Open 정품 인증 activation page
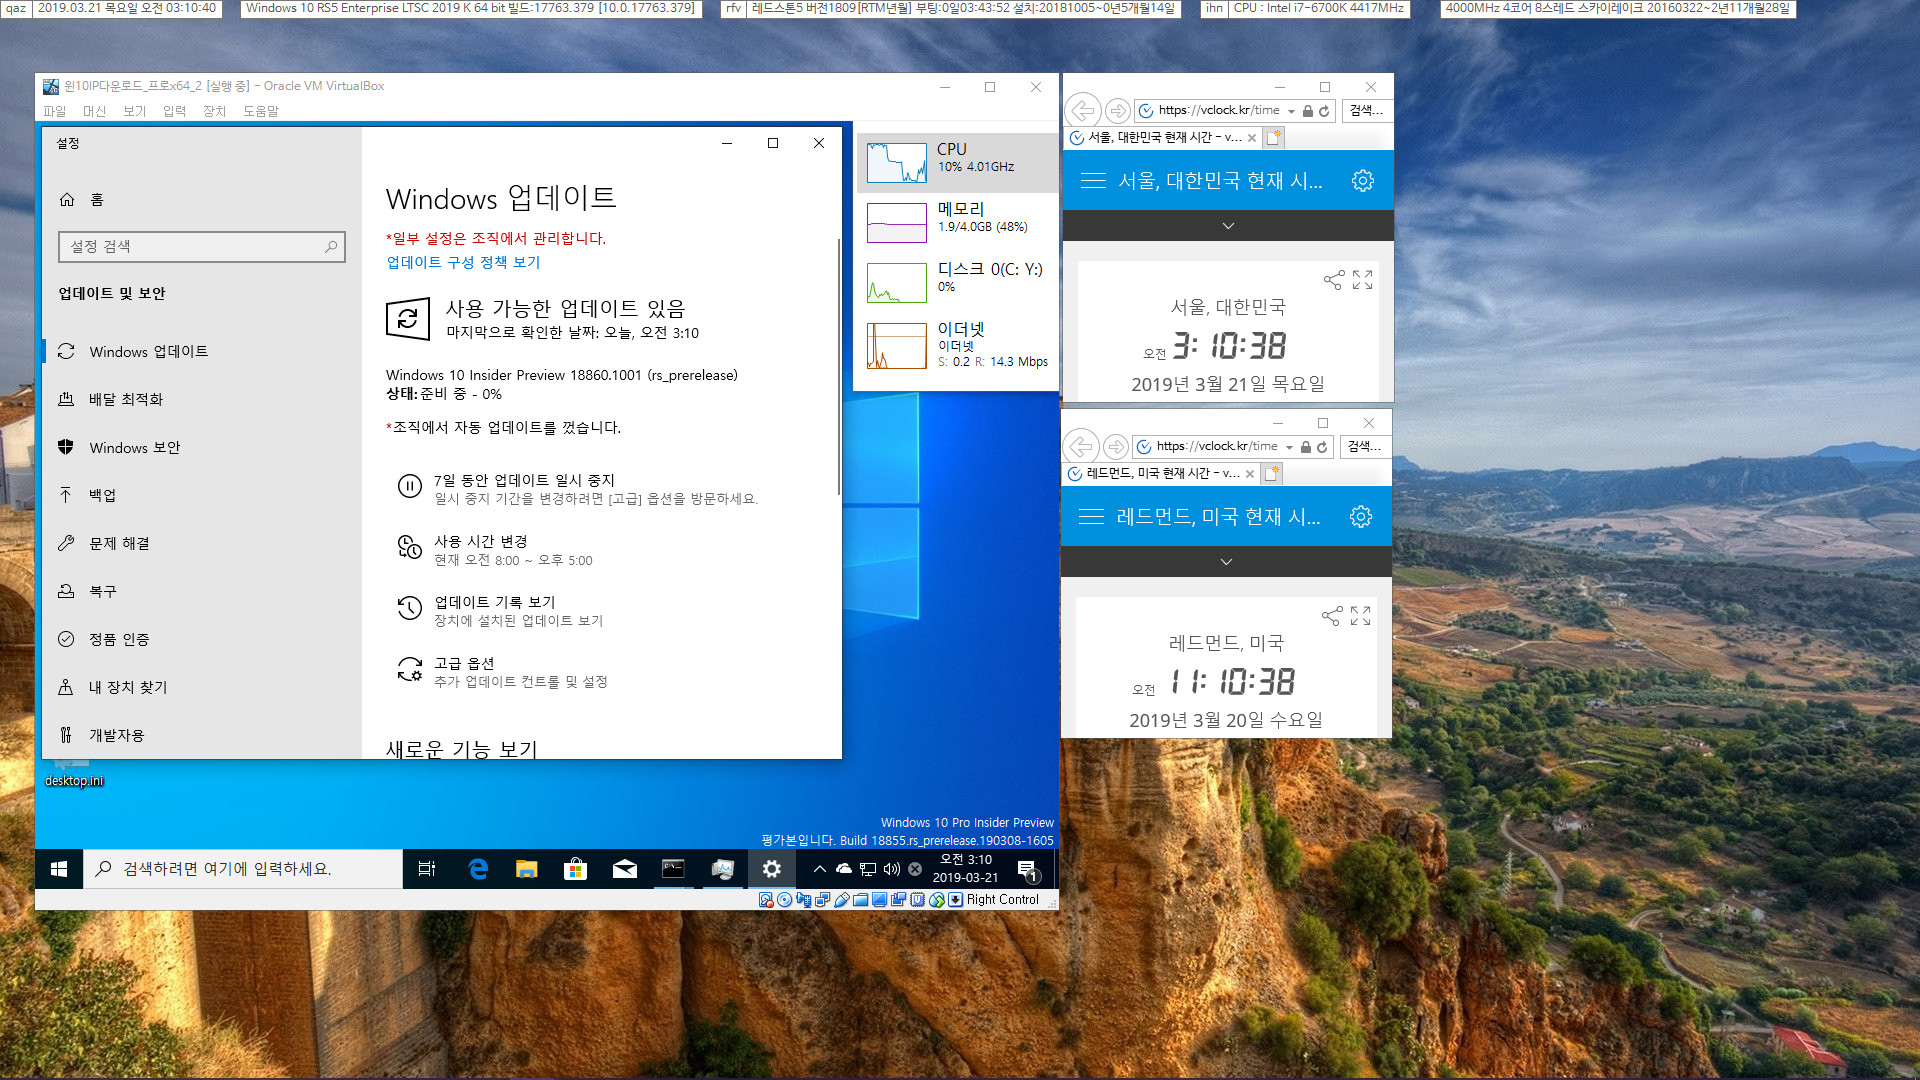This screenshot has width=1920, height=1080. 119,639
